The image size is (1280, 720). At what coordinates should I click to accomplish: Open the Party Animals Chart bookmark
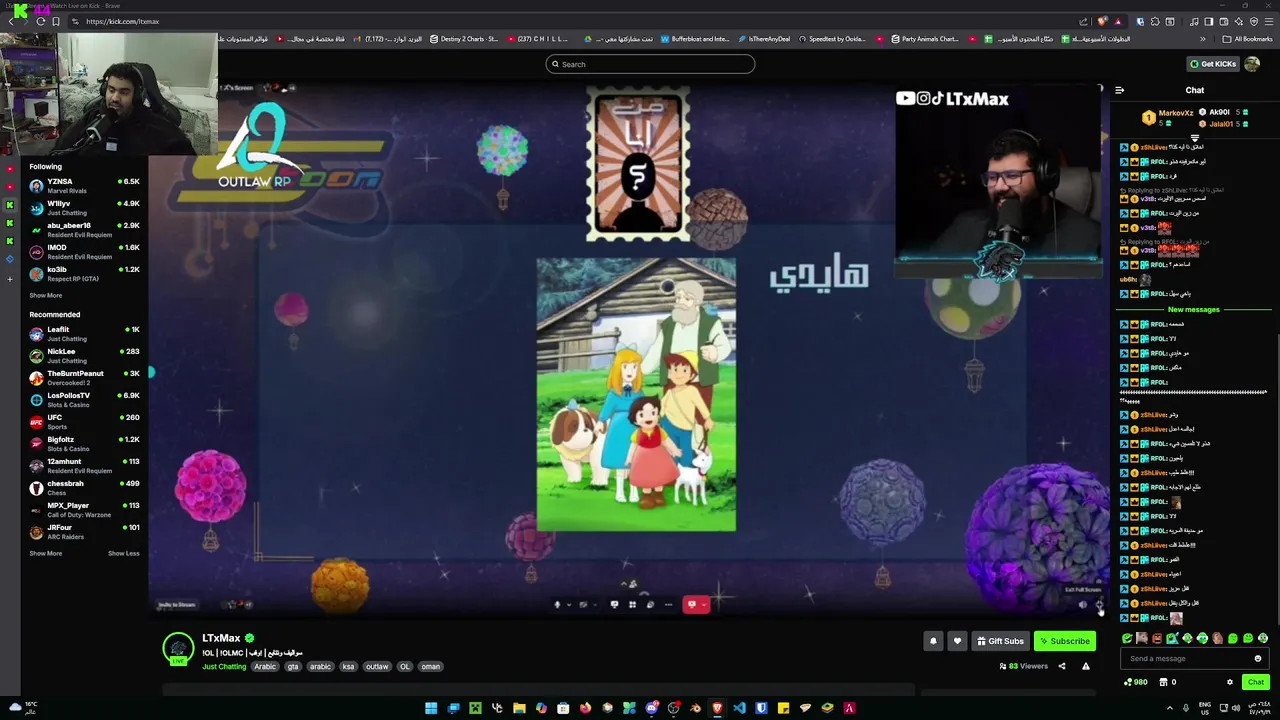pyautogui.click(x=925, y=39)
